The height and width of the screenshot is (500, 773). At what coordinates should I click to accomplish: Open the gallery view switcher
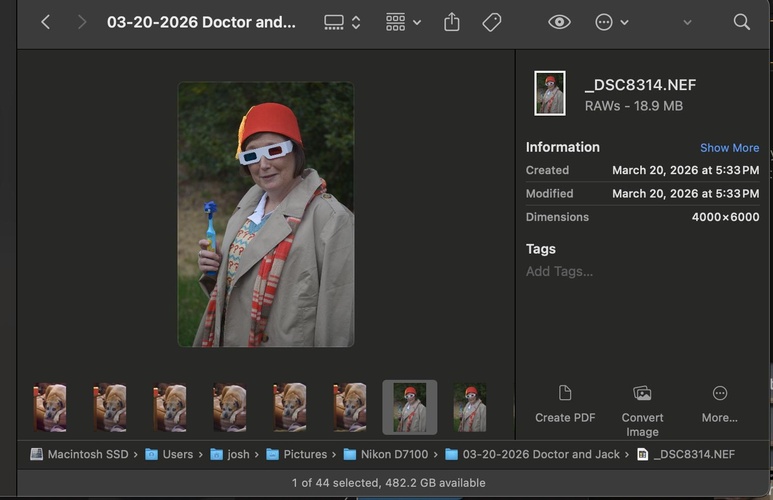(x=342, y=22)
